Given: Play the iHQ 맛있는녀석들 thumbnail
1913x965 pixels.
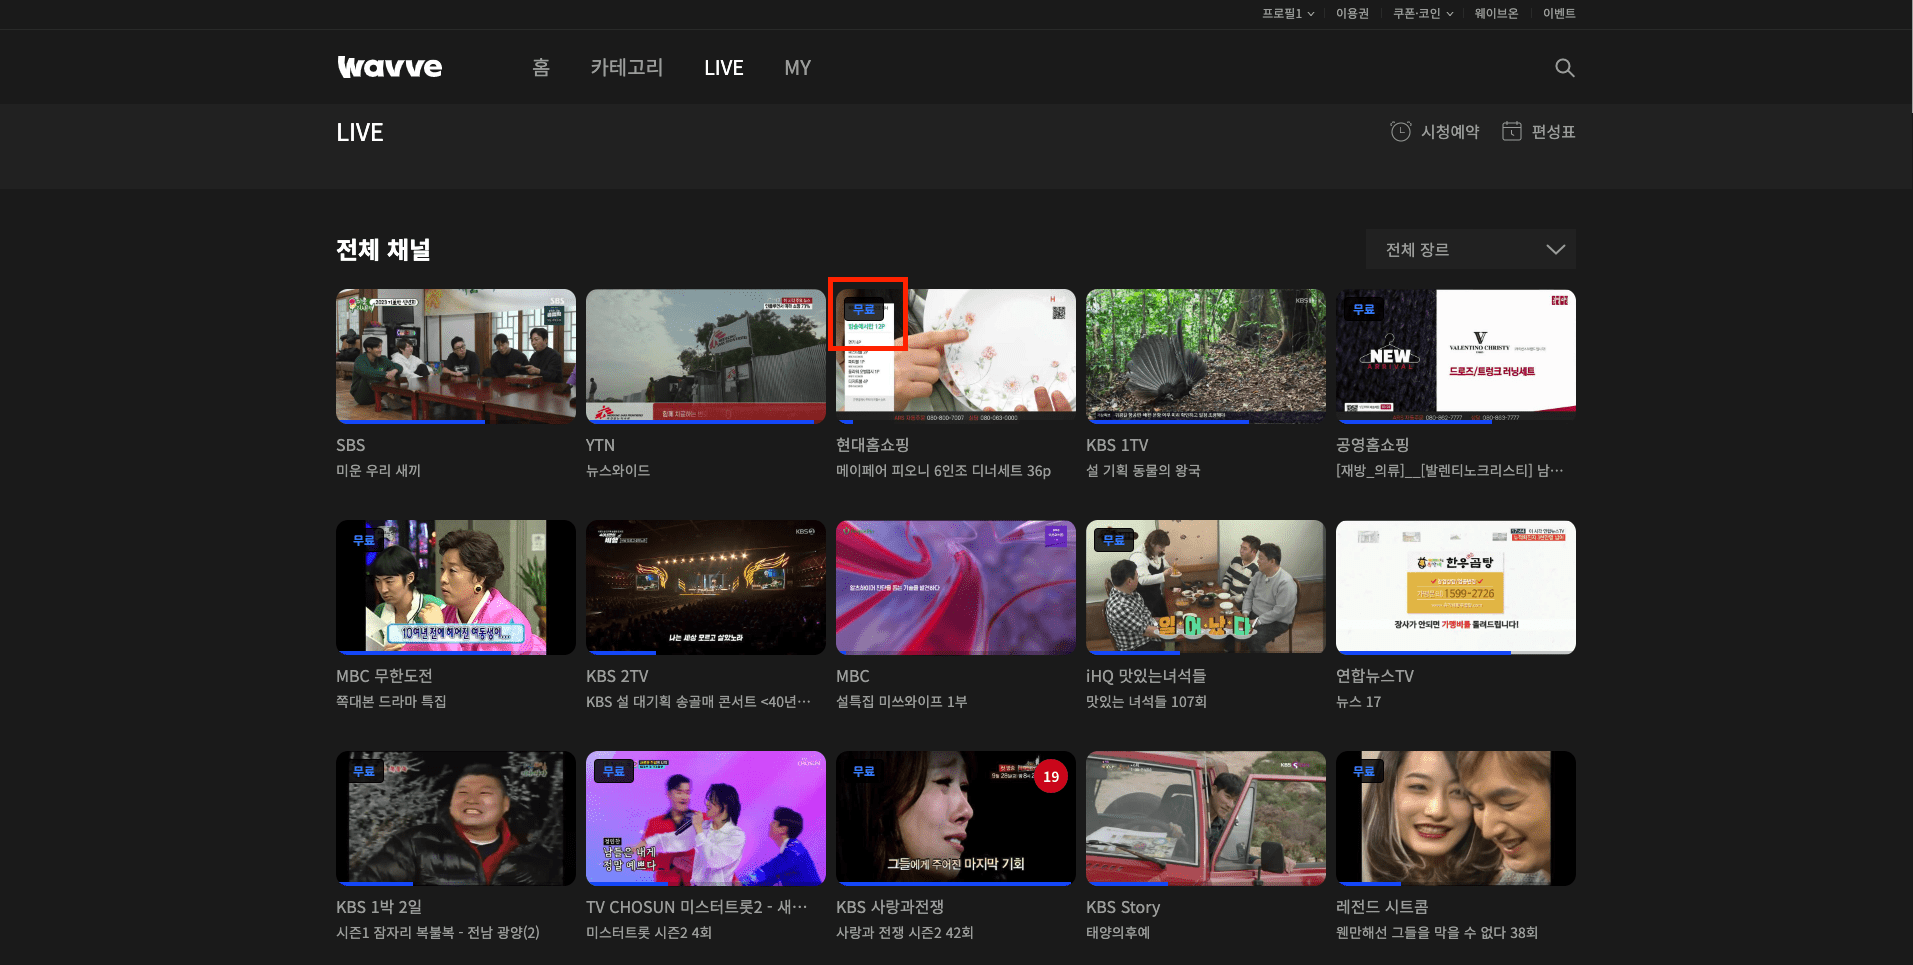Looking at the screenshot, I should pyautogui.click(x=1206, y=587).
